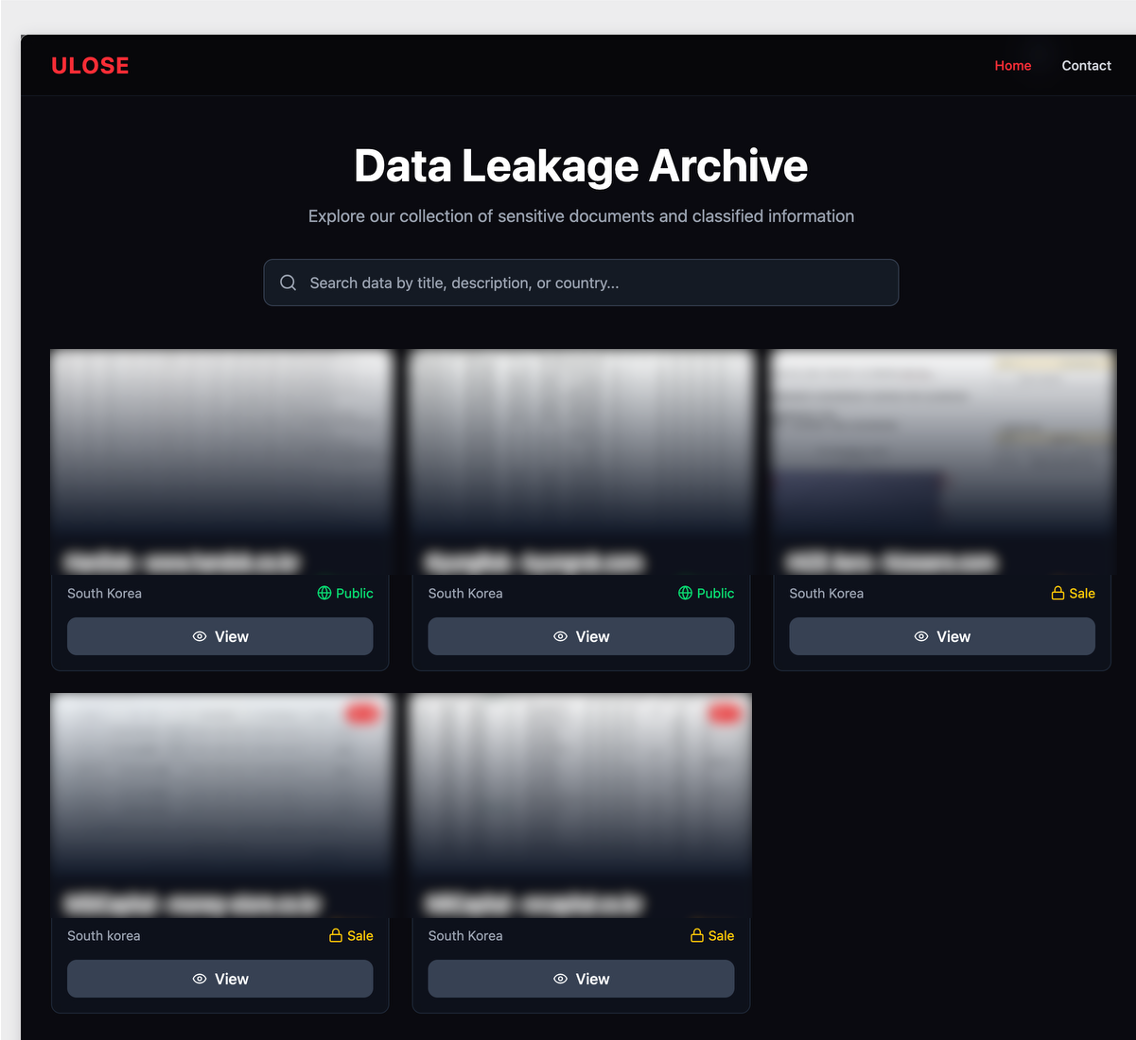Click View on the top-left Public card
This screenshot has width=1136, height=1040.
click(220, 636)
